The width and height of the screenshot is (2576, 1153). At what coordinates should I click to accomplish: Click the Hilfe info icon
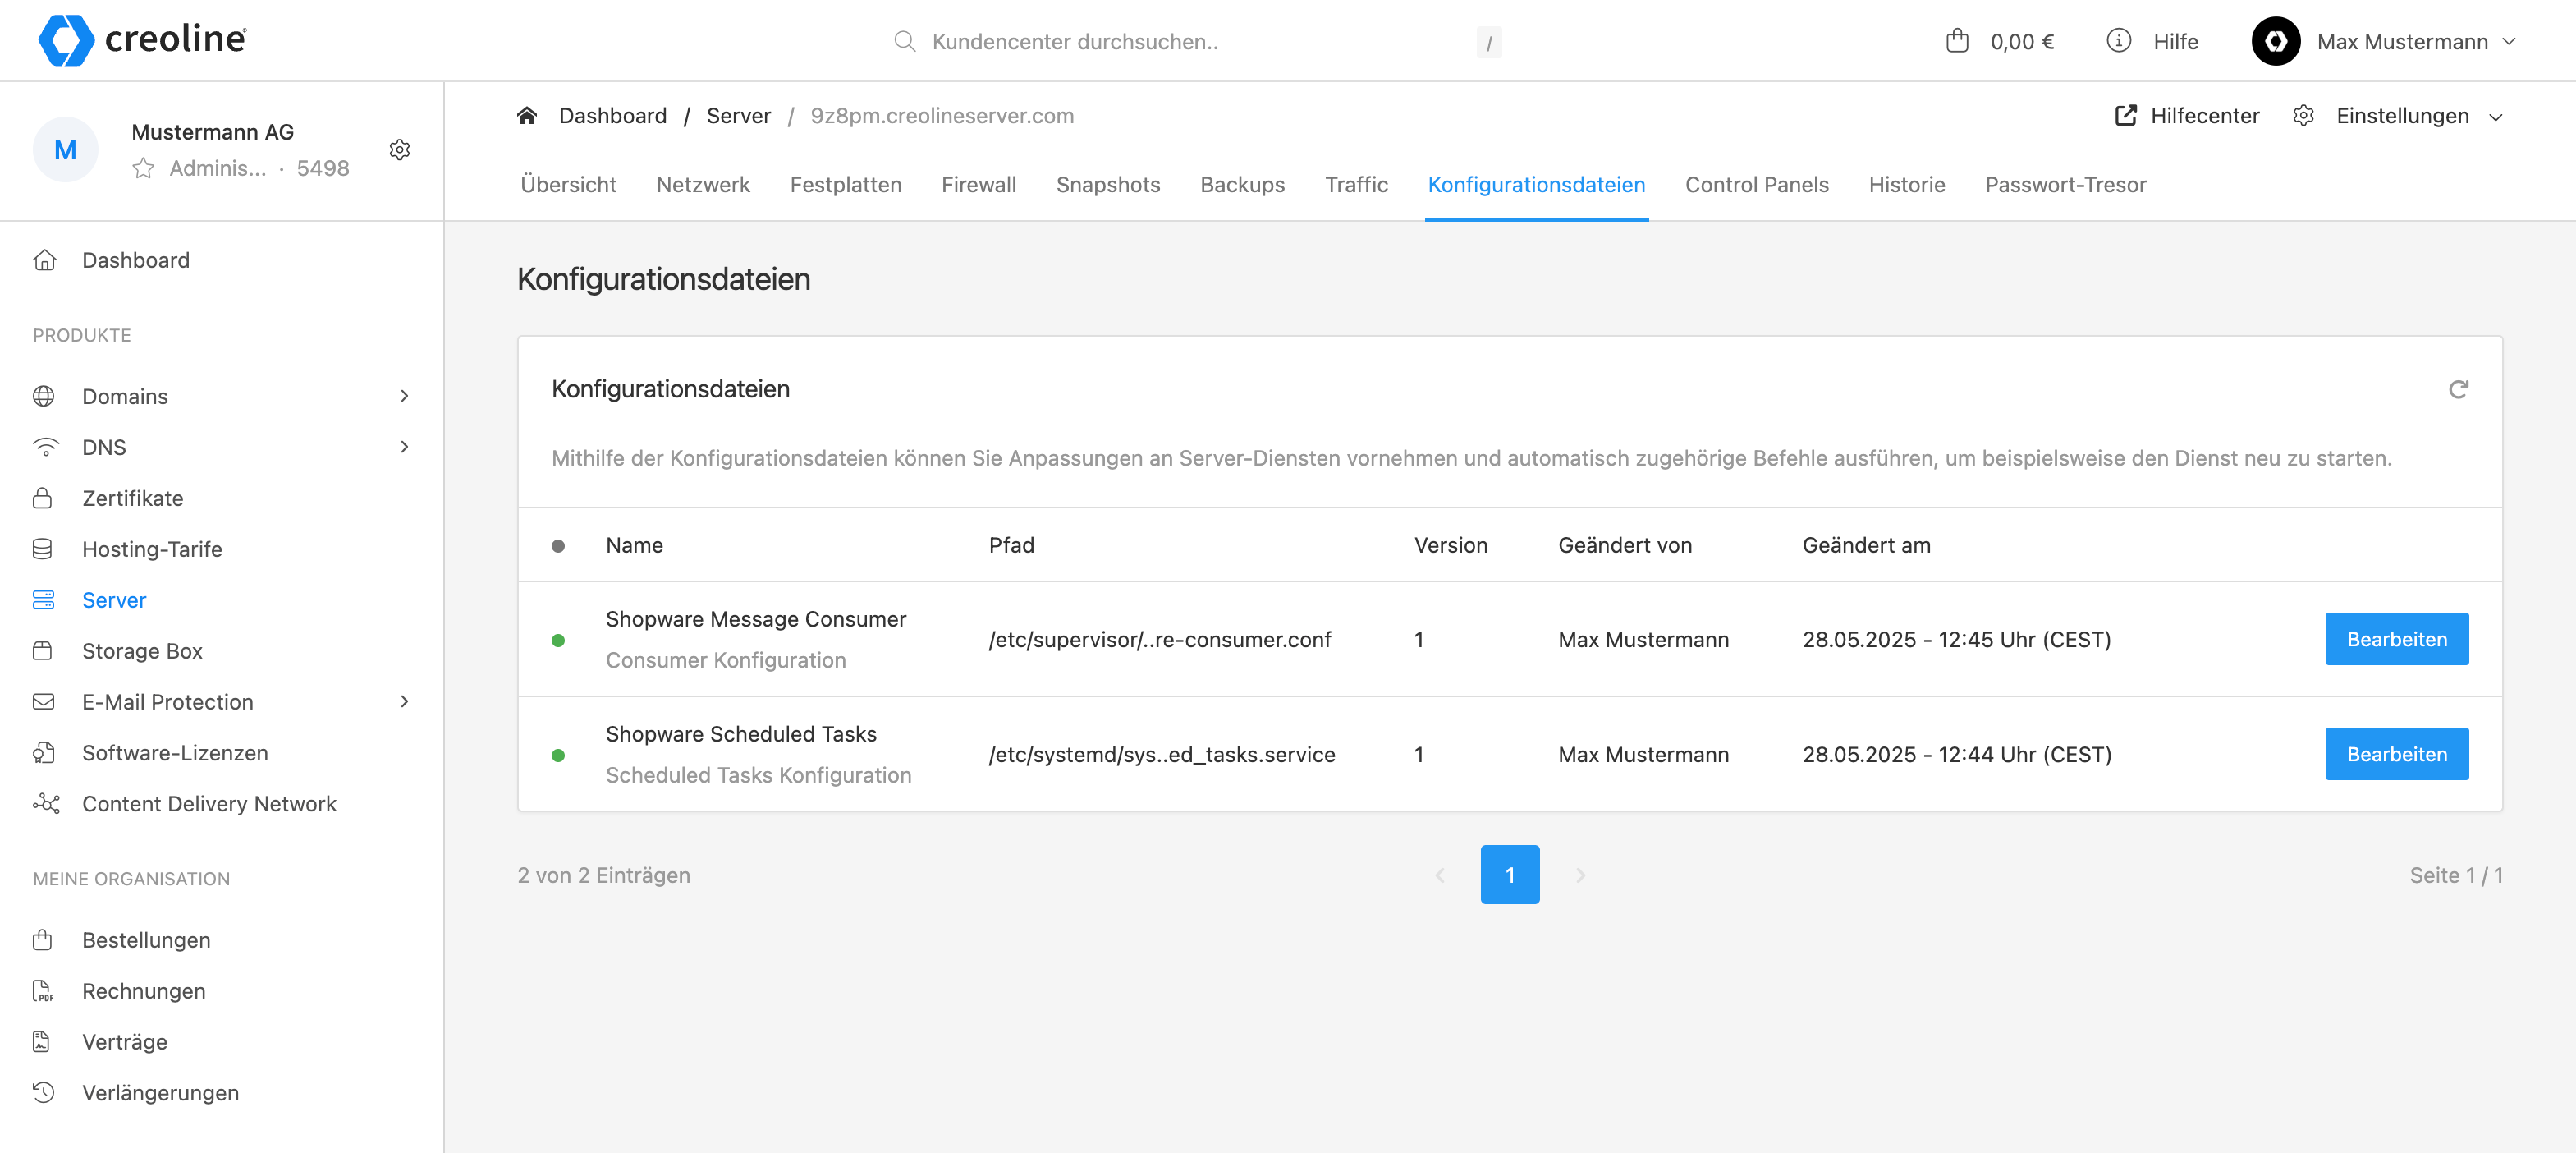(x=2118, y=41)
